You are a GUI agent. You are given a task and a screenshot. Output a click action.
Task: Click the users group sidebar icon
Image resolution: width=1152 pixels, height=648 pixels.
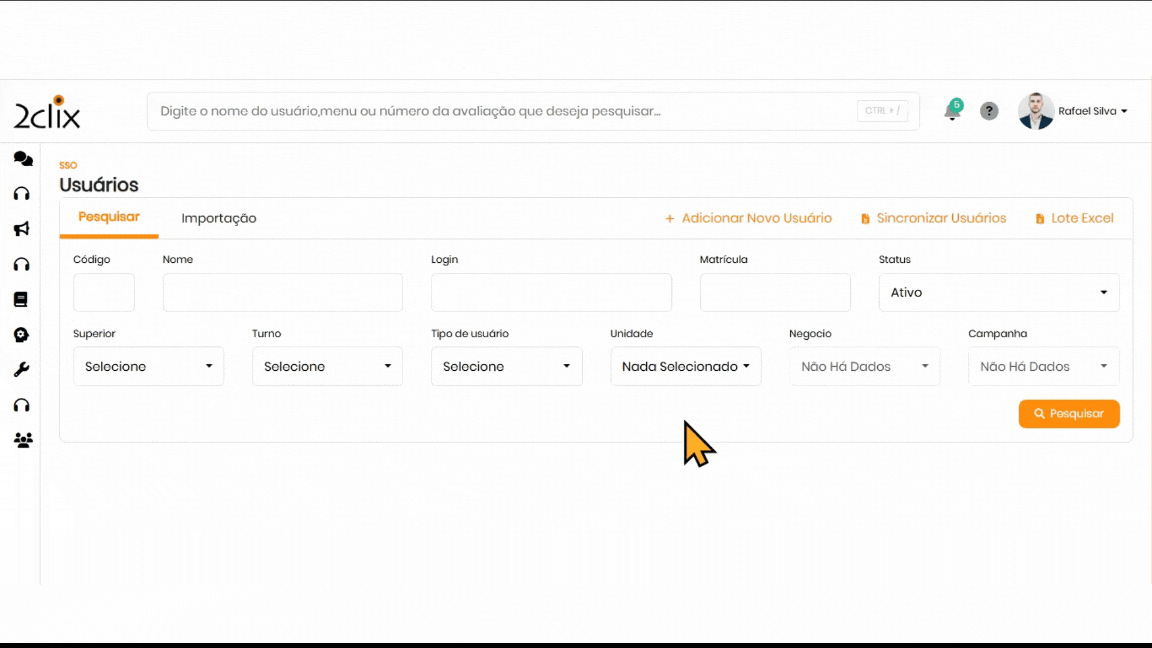click(22, 440)
